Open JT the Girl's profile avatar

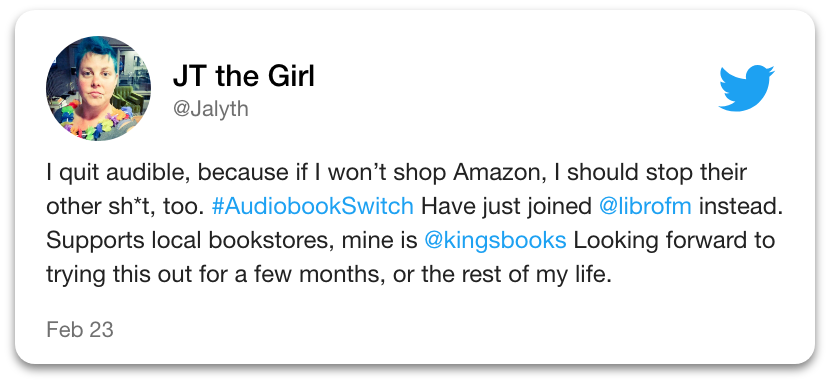pyautogui.click(x=98, y=88)
